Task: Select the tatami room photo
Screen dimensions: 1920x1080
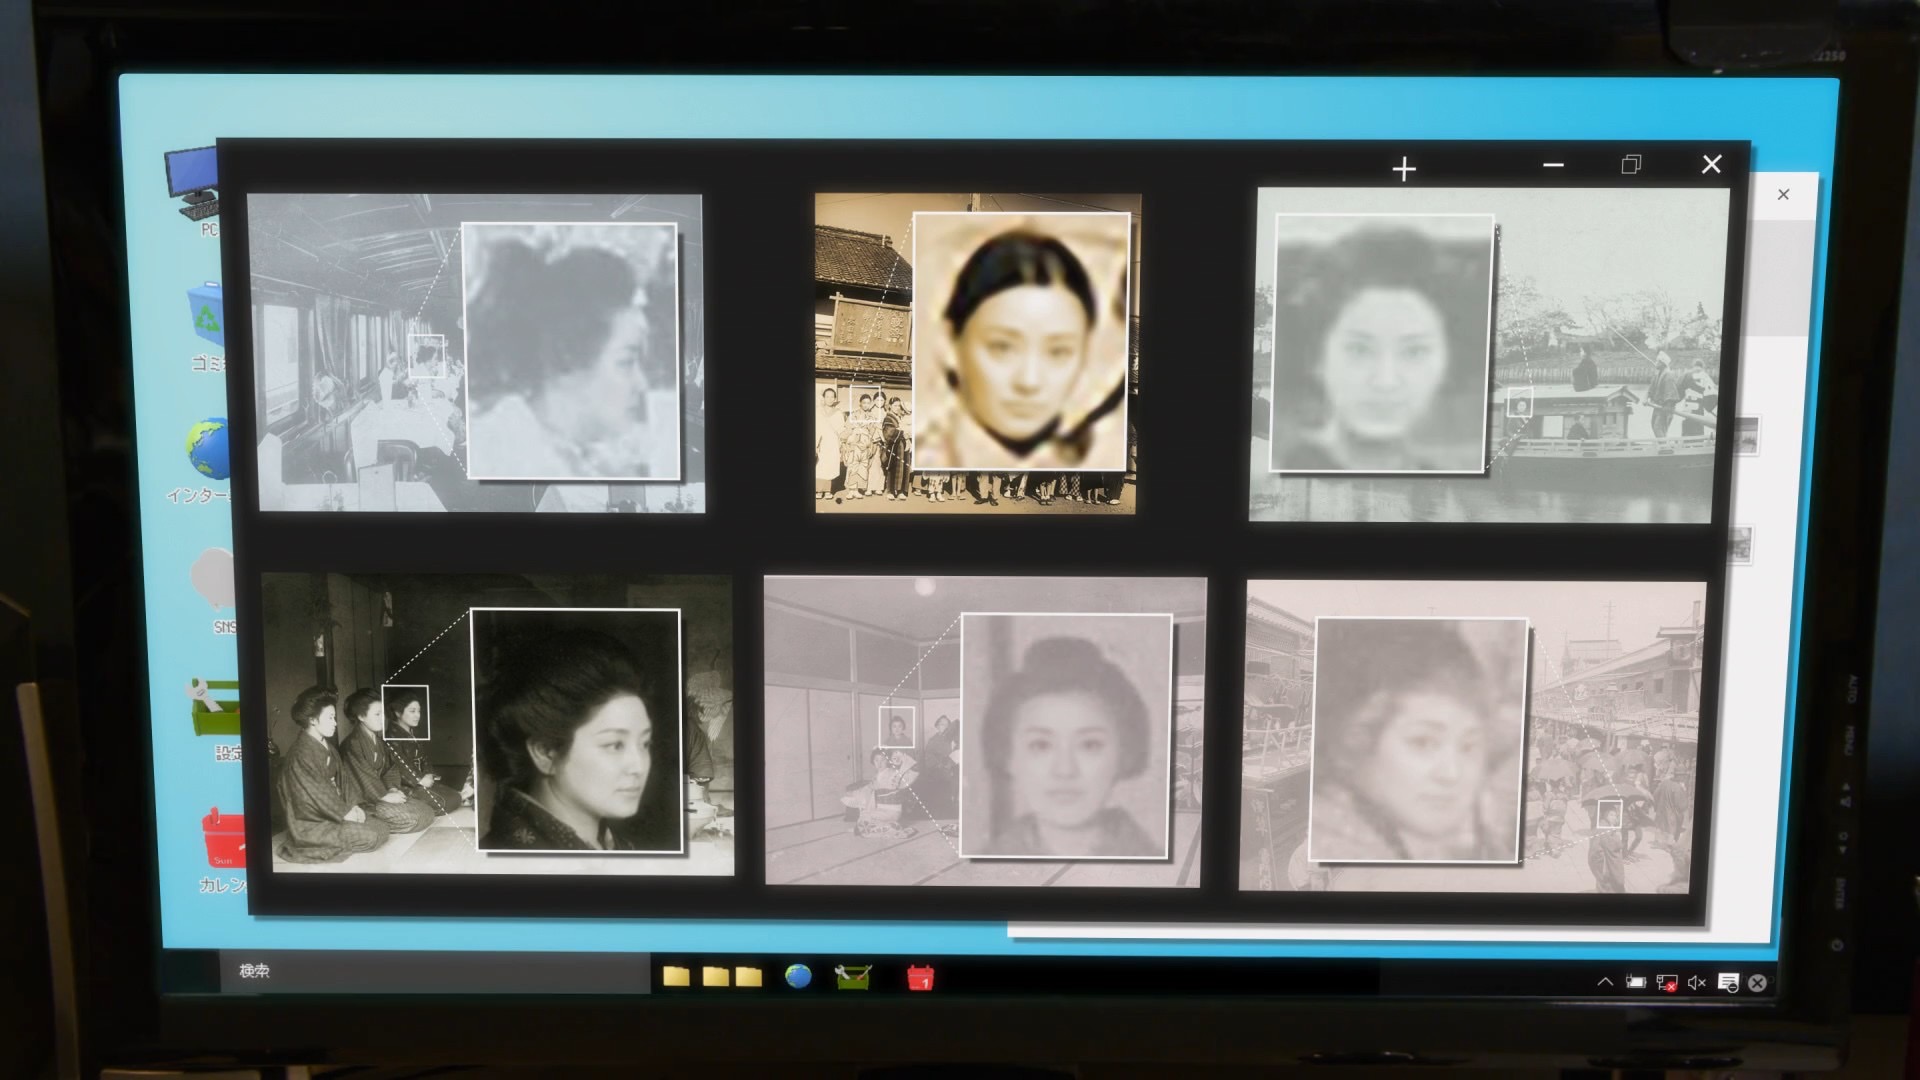Action: pos(984,731)
